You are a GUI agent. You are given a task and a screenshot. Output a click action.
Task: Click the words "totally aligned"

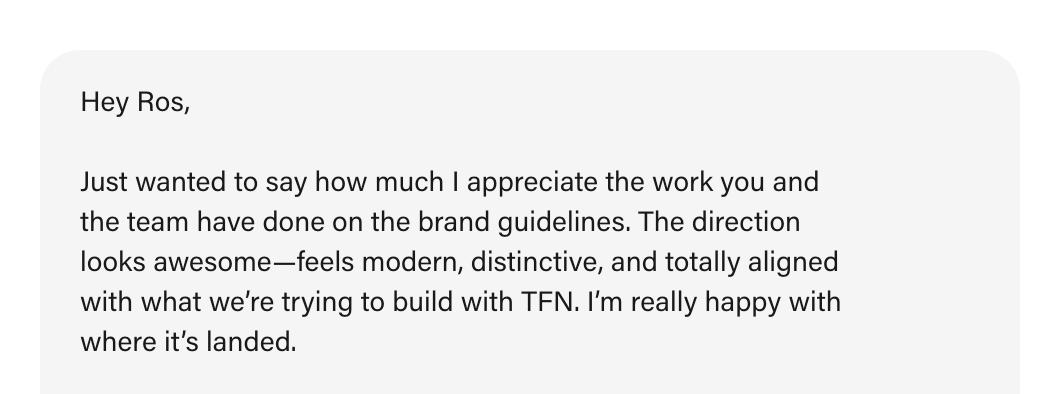(x=752, y=264)
